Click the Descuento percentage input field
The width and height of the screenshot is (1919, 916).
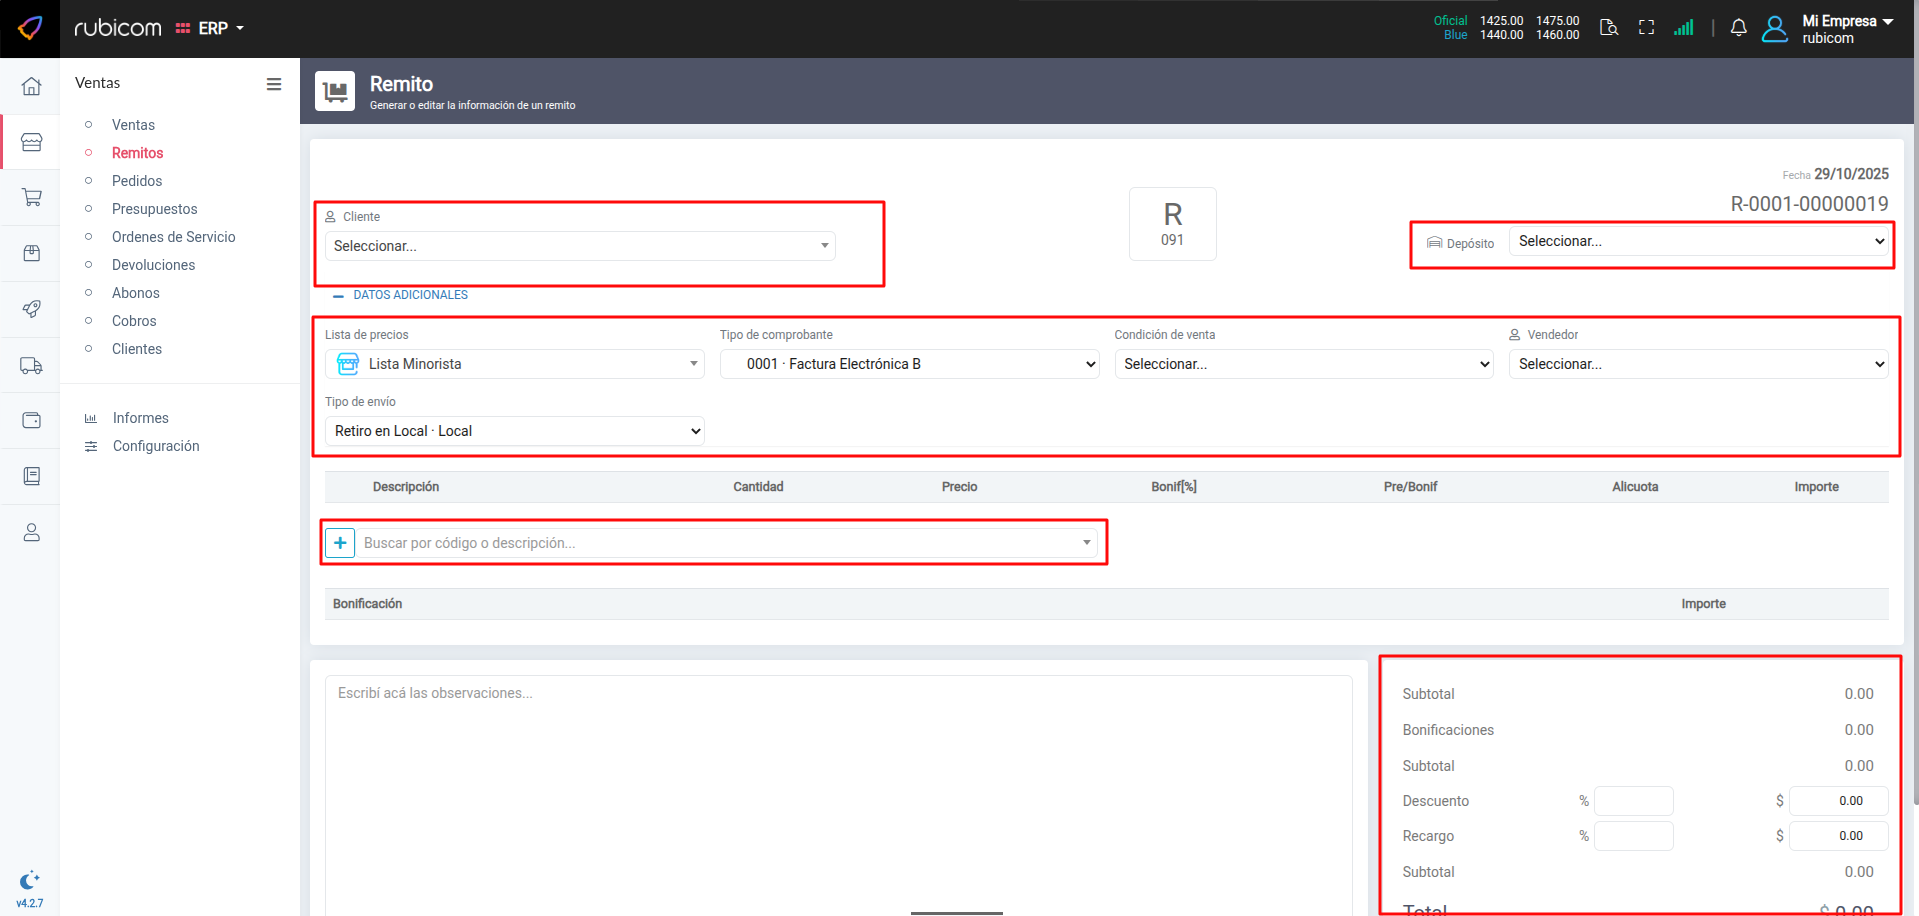[x=1633, y=801]
